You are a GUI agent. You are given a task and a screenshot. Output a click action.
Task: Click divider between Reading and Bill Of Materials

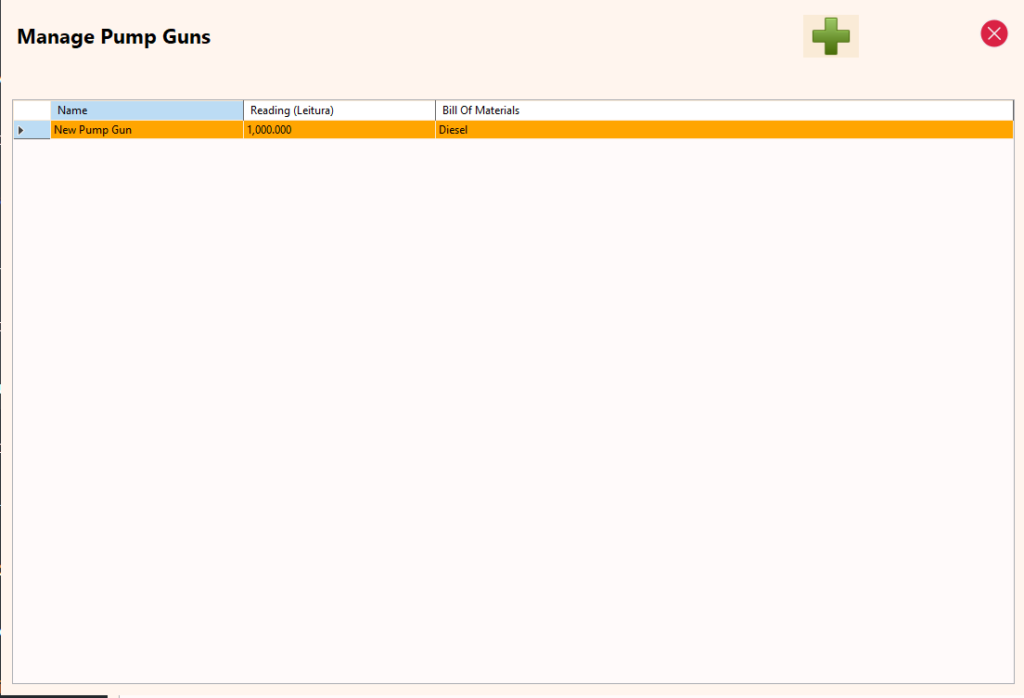pyautogui.click(x=436, y=110)
